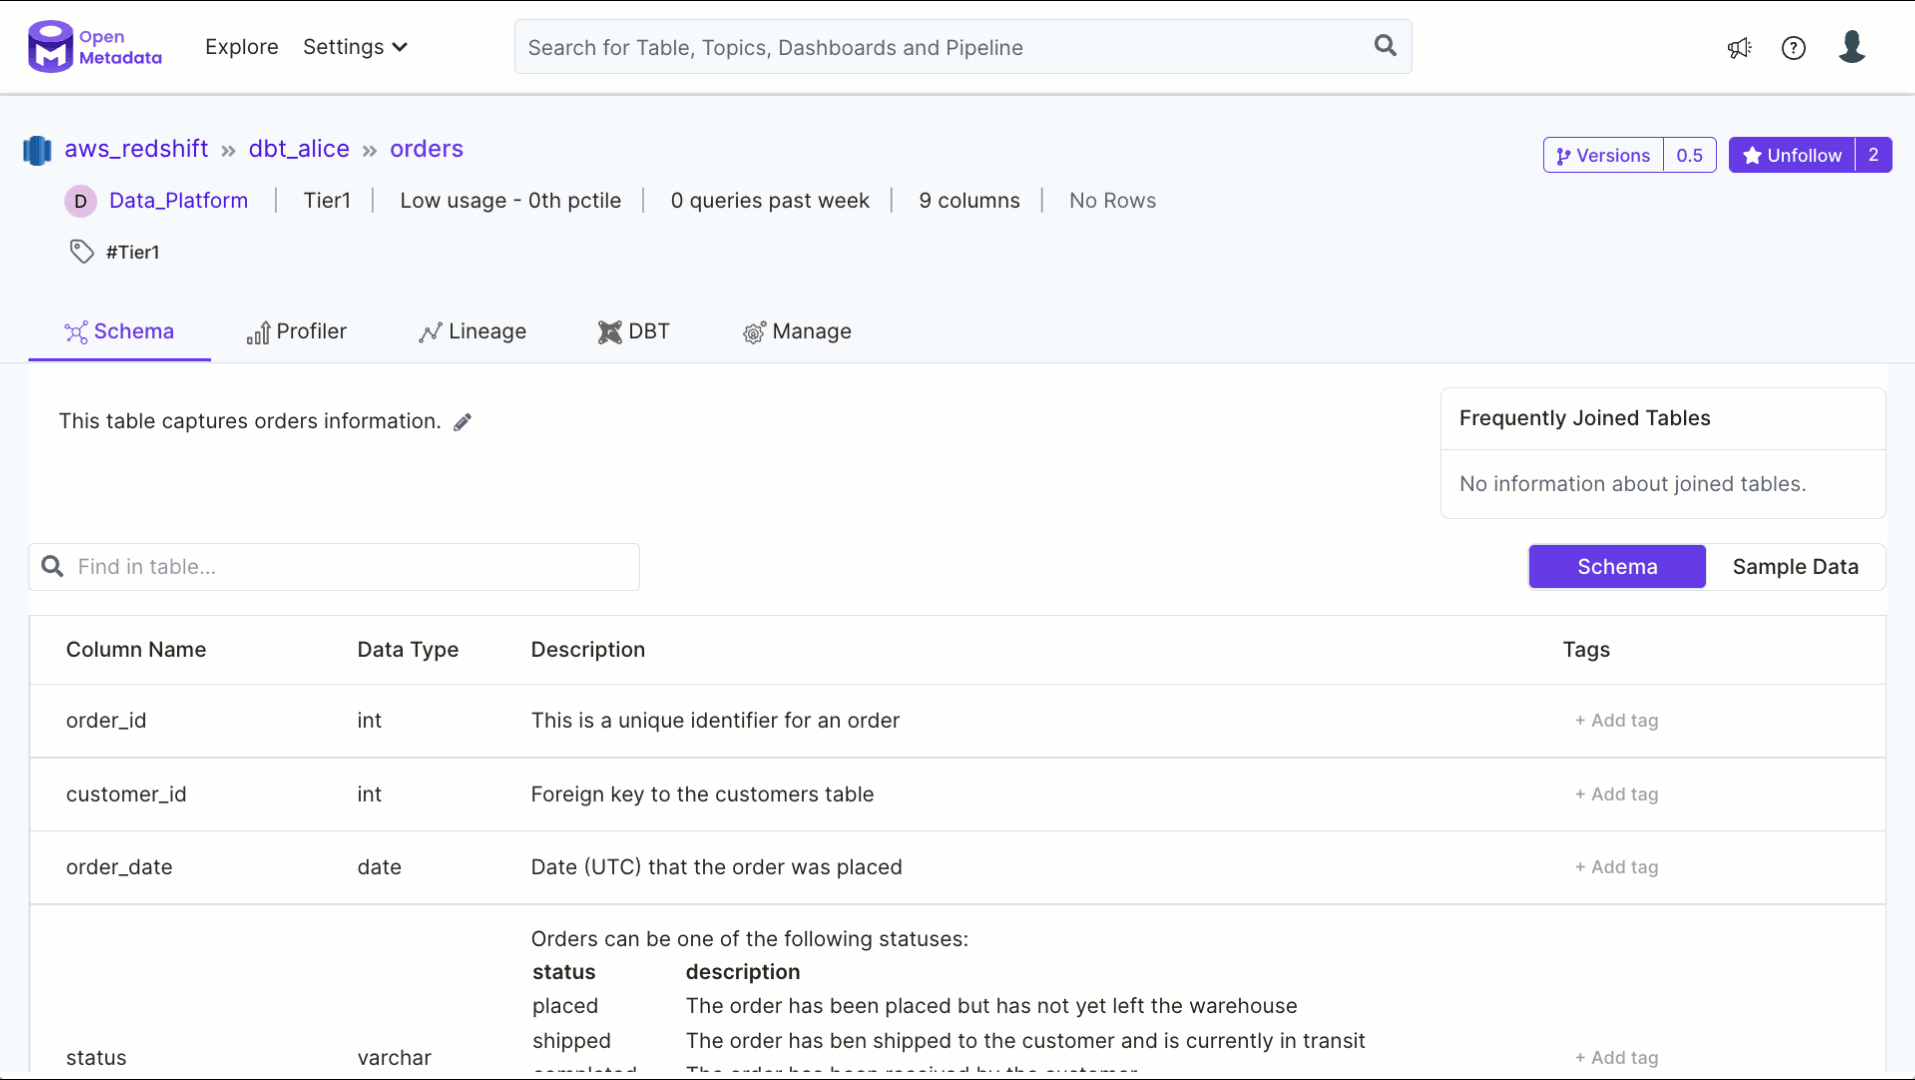The width and height of the screenshot is (1915, 1080).
Task: Unfollow the orders table
Action: [x=1792, y=155]
